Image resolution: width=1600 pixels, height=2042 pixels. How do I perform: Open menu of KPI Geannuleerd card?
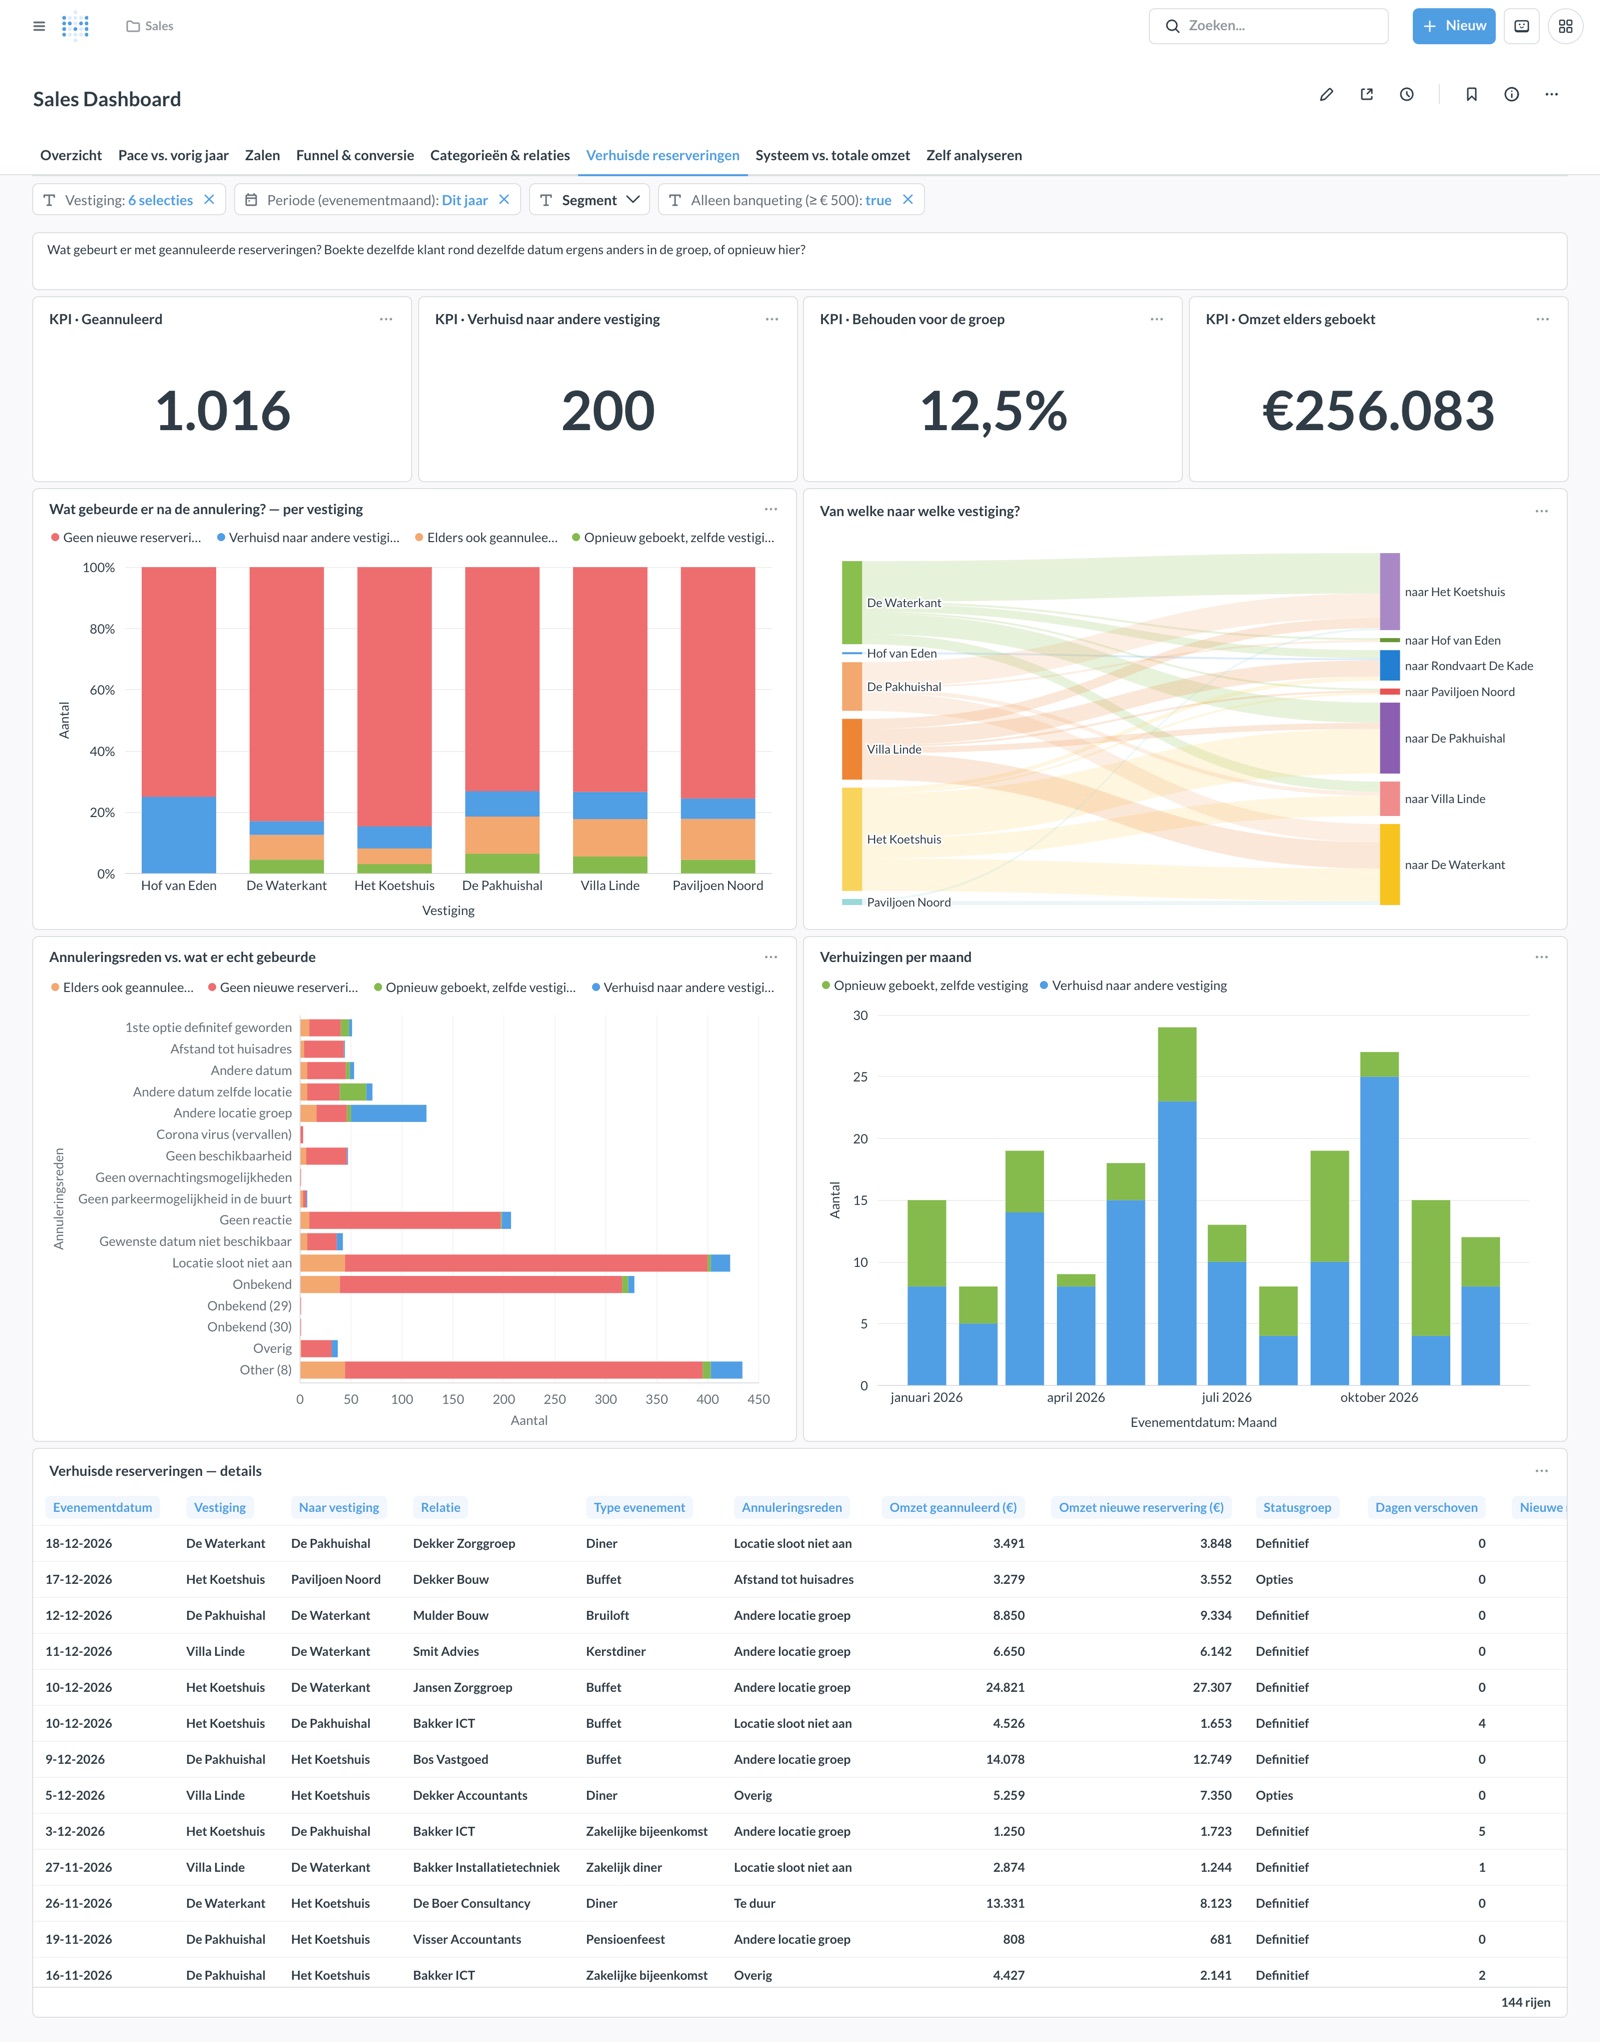tap(386, 319)
